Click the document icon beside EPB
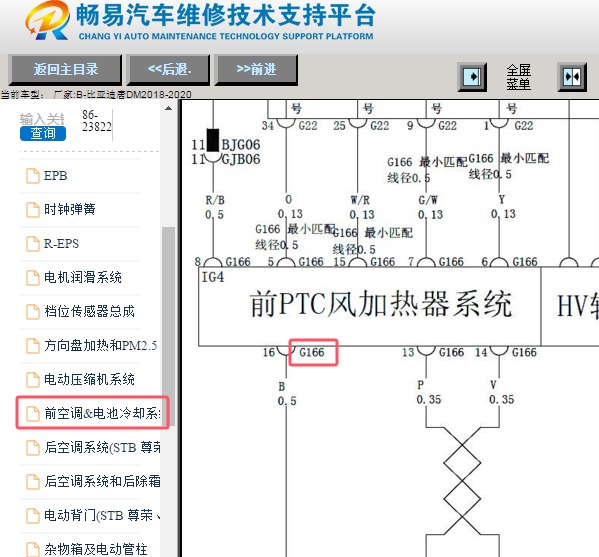 coord(33,176)
